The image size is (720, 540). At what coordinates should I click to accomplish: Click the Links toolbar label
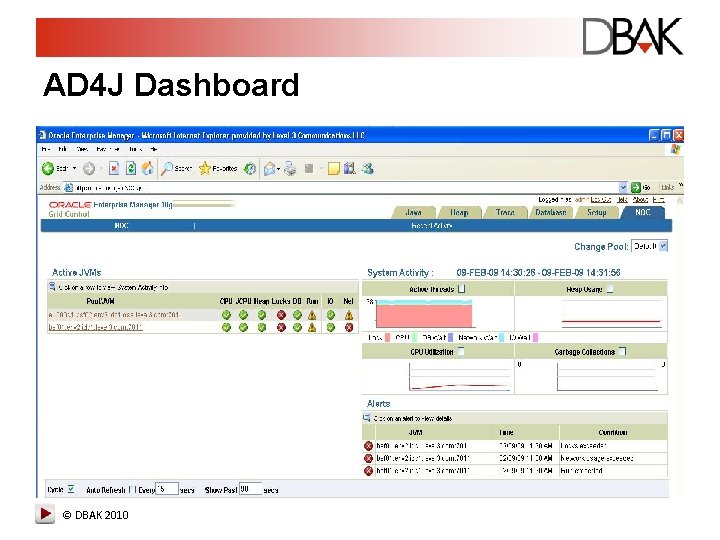[x=668, y=187]
